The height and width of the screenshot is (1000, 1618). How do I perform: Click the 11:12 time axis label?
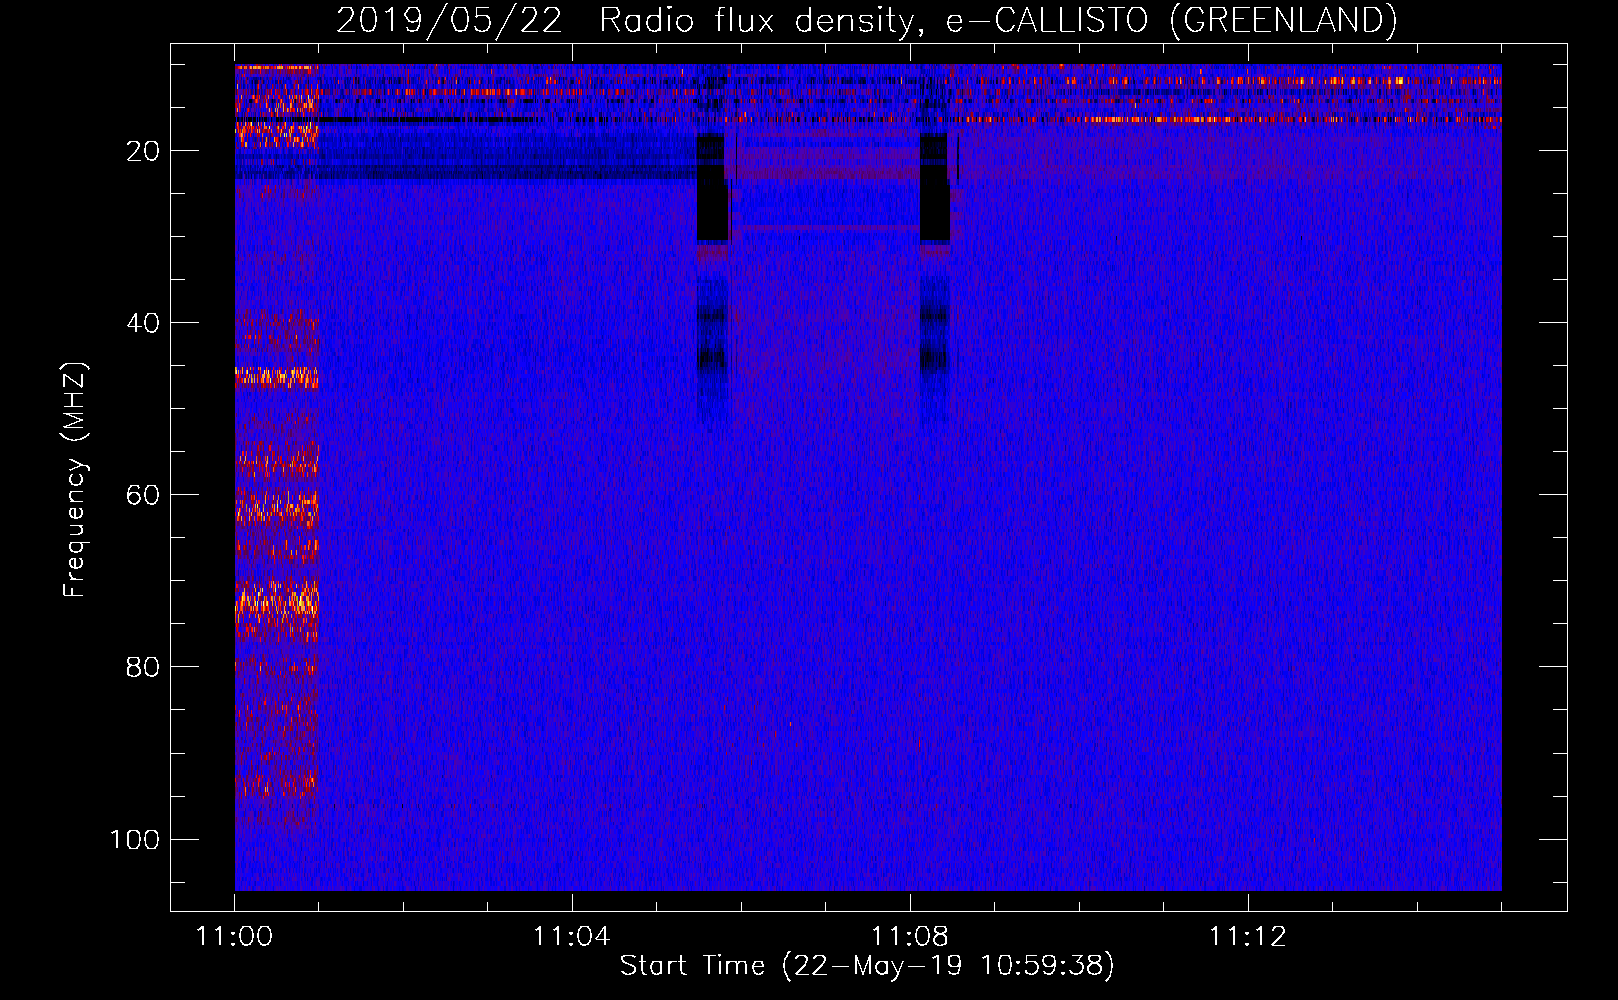1247,937
